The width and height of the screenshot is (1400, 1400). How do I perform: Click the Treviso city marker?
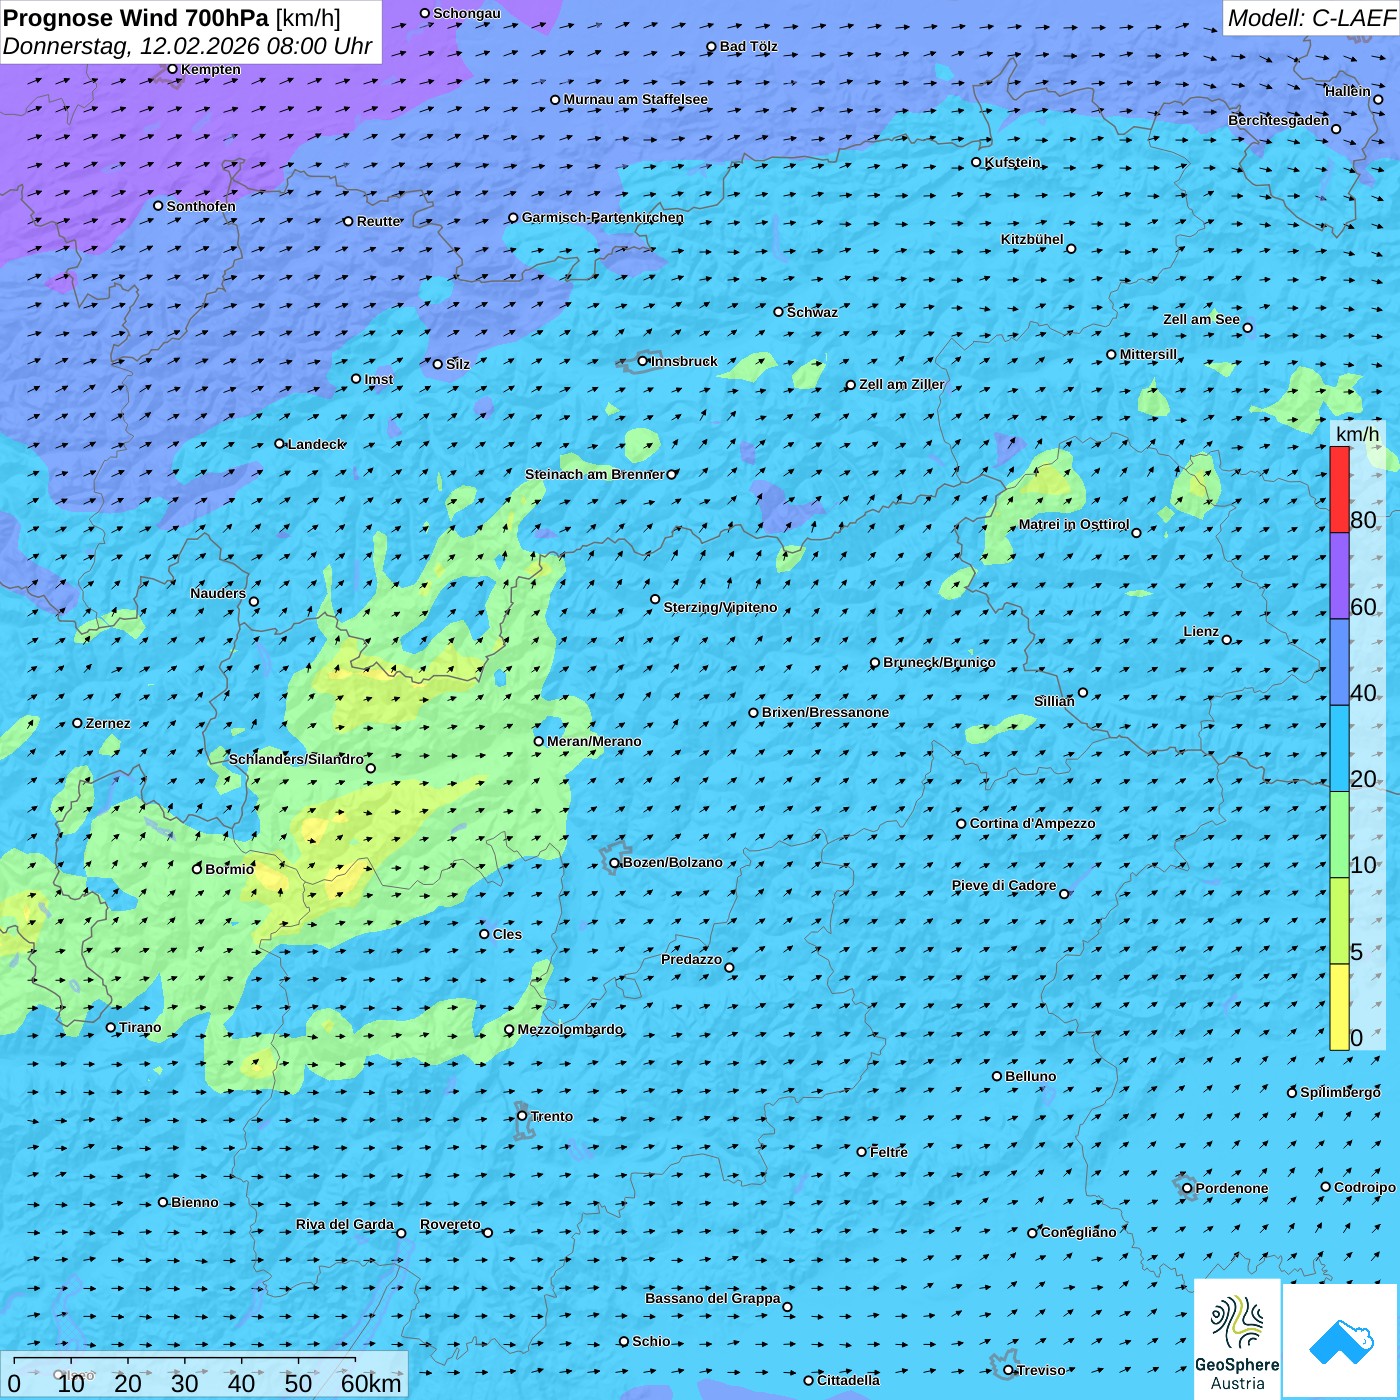point(1008,1370)
